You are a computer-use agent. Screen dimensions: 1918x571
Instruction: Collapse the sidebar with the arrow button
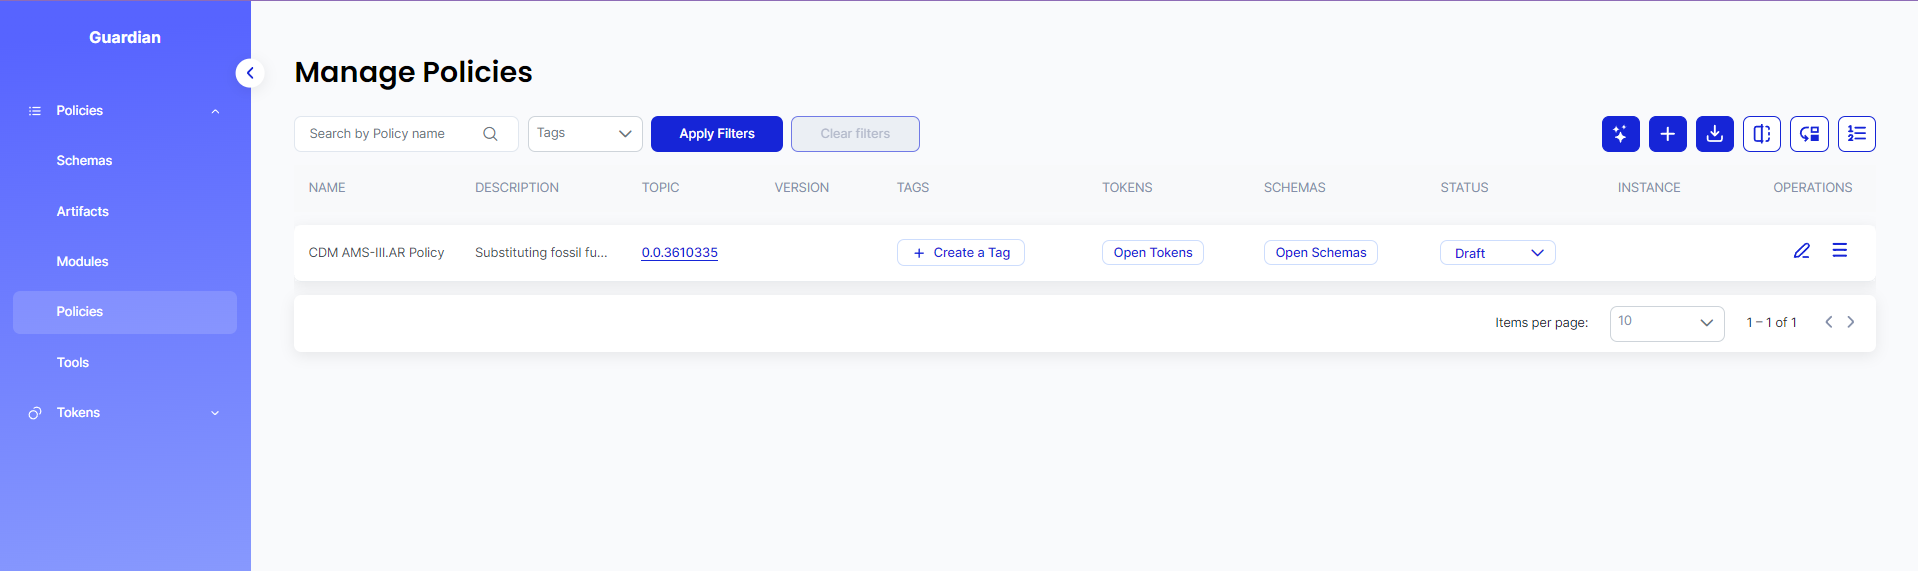point(250,73)
